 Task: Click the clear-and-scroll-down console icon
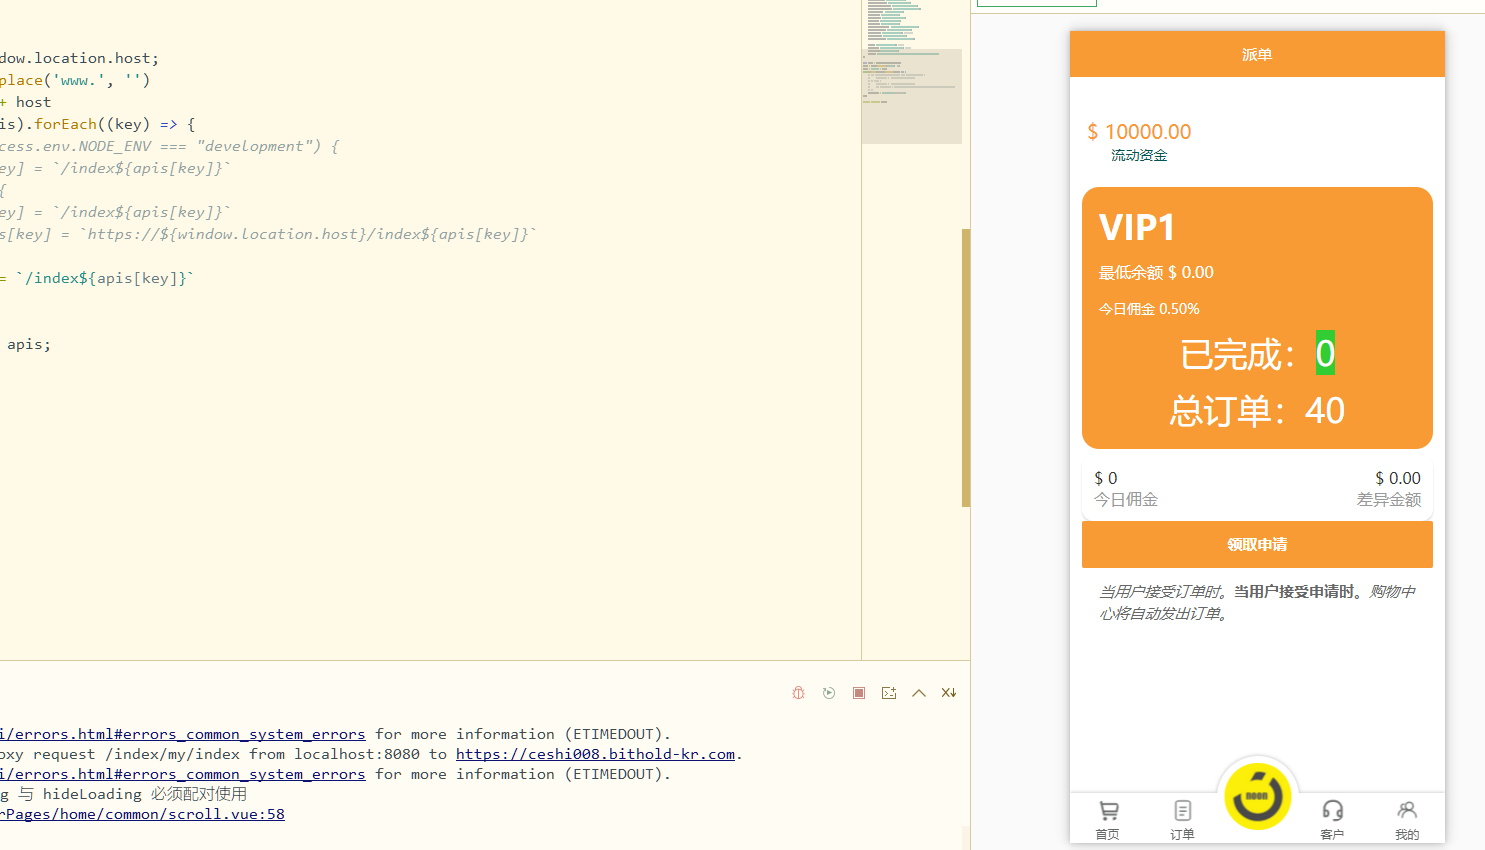pyautogui.click(x=949, y=693)
